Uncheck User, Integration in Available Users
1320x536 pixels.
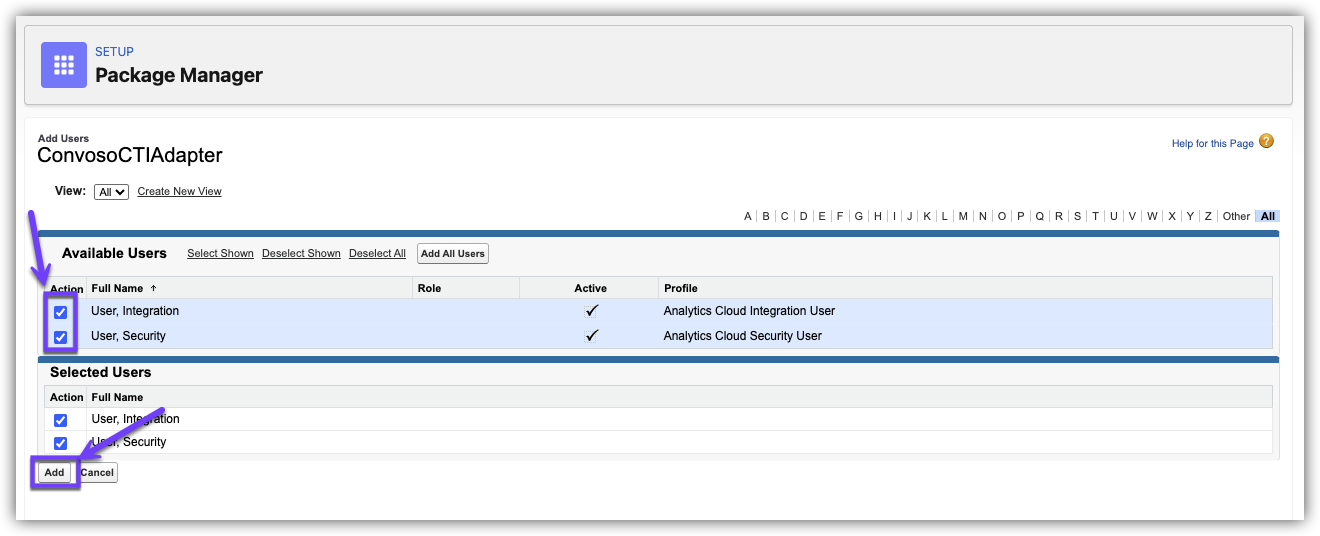tap(61, 312)
